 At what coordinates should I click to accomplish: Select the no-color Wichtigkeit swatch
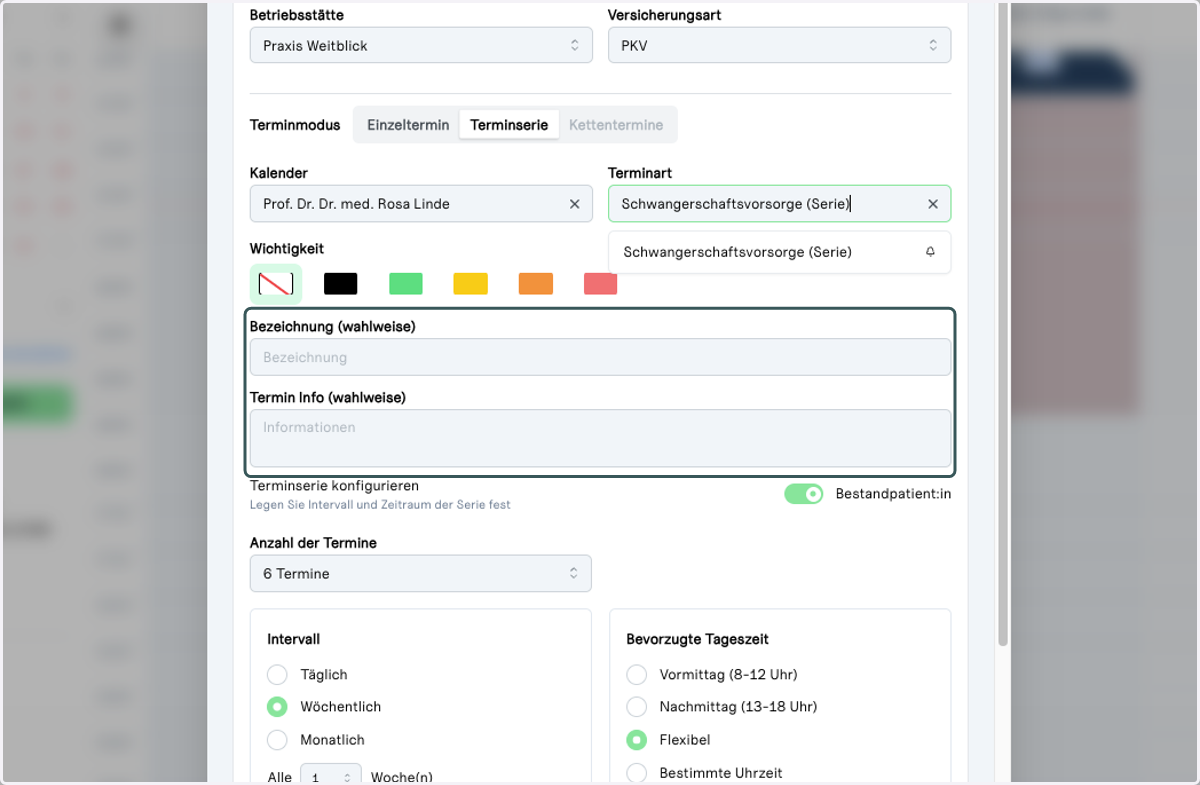click(276, 284)
